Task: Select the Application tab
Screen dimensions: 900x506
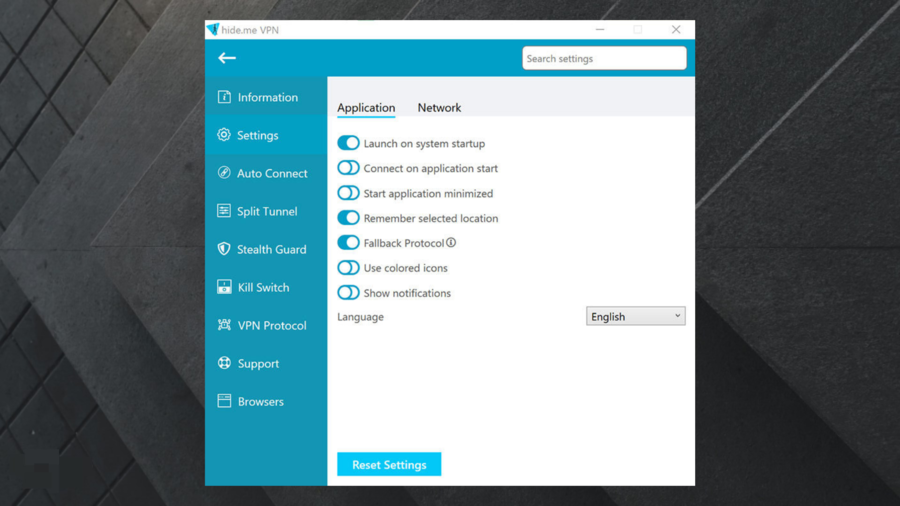Action: (x=366, y=108)
